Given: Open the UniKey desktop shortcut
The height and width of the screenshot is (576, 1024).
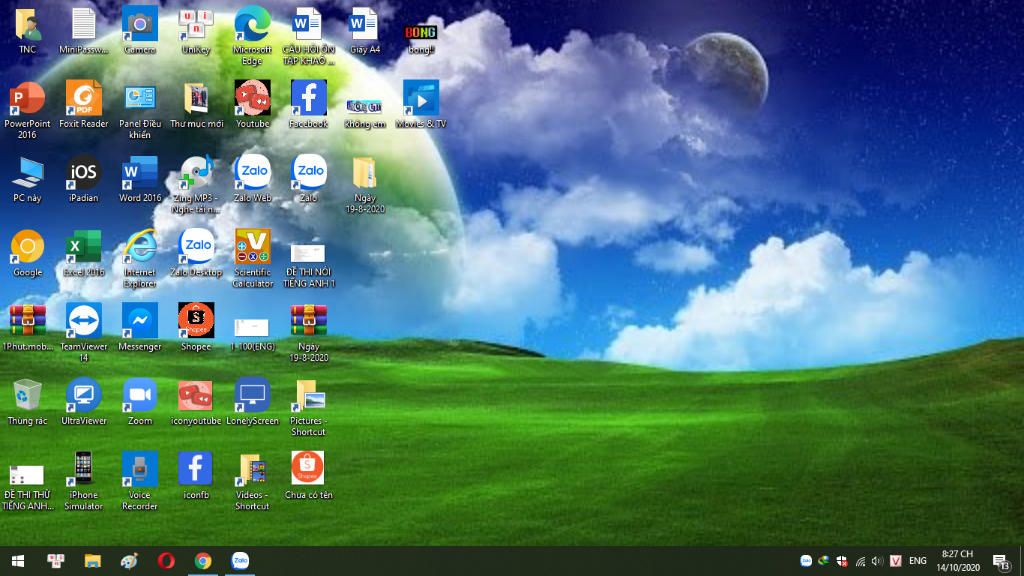Looking at the screenshot, I should click(196, 25).
